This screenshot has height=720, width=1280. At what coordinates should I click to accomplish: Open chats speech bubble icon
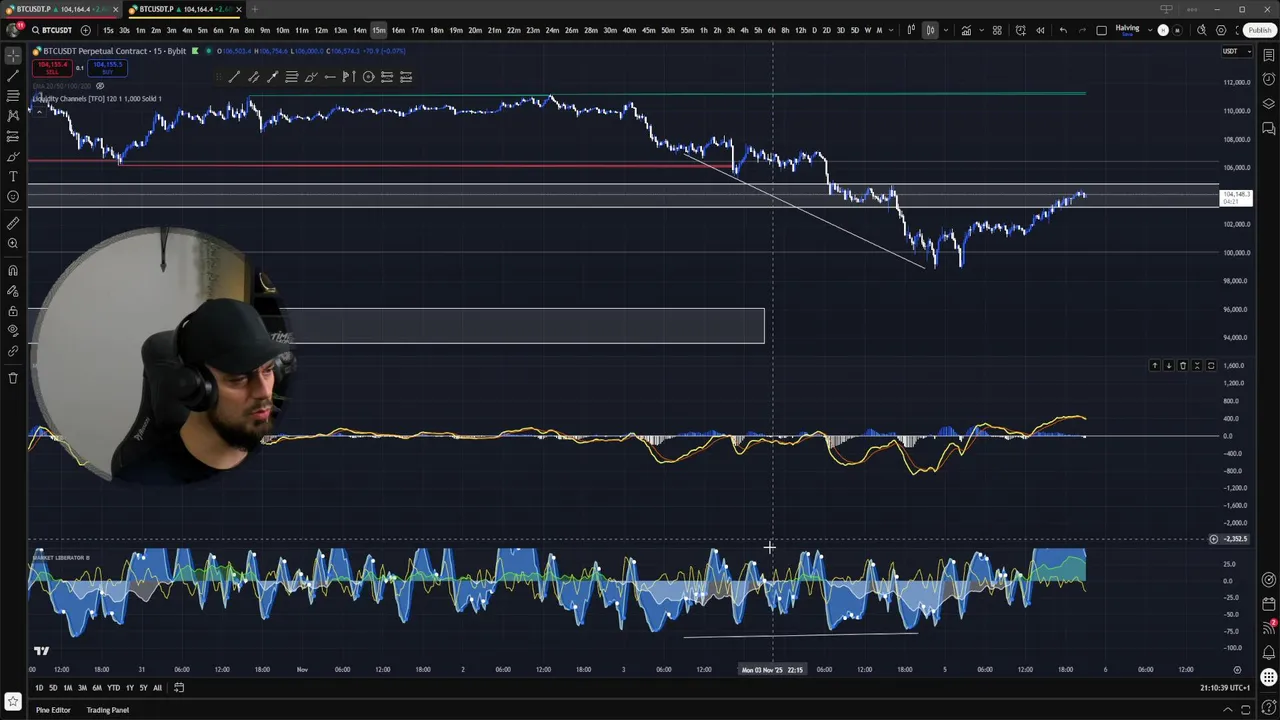1269,128
